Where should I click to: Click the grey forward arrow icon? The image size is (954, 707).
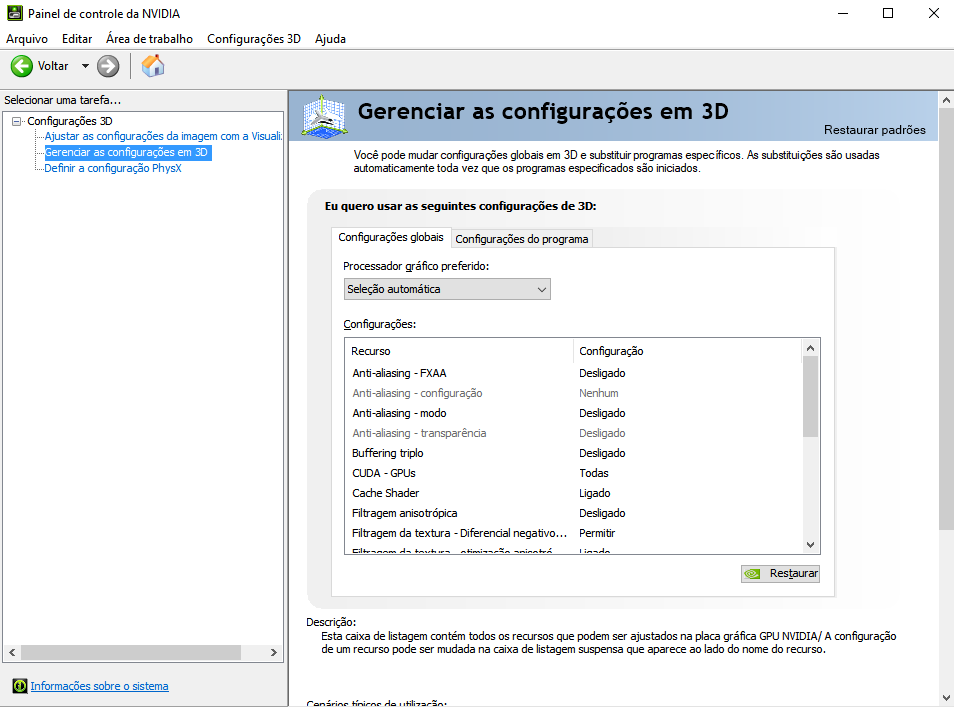coord(108,66)
